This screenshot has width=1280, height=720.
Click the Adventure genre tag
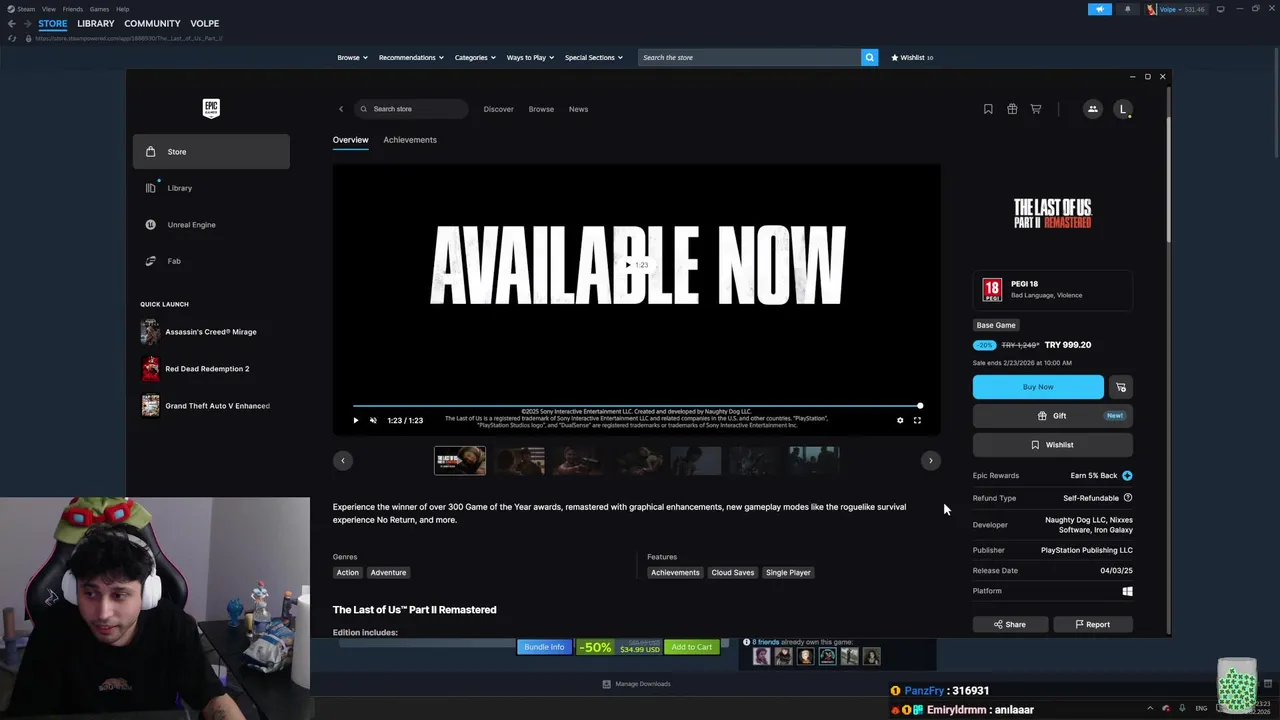coord(388,573)
